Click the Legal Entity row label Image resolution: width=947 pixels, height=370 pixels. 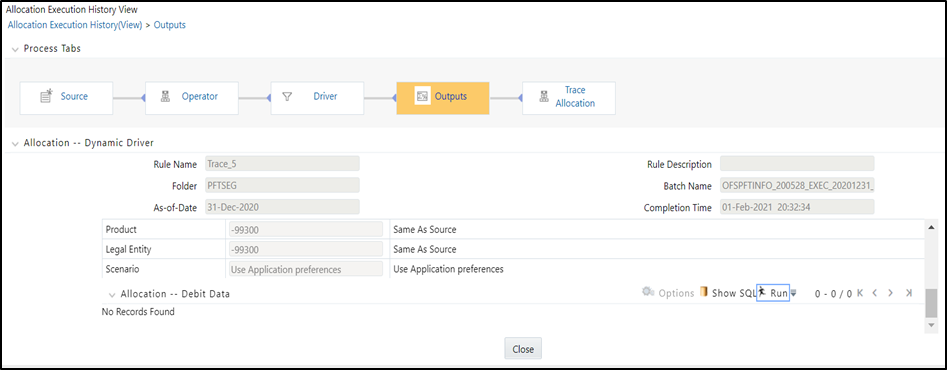(x=129, y=249)
